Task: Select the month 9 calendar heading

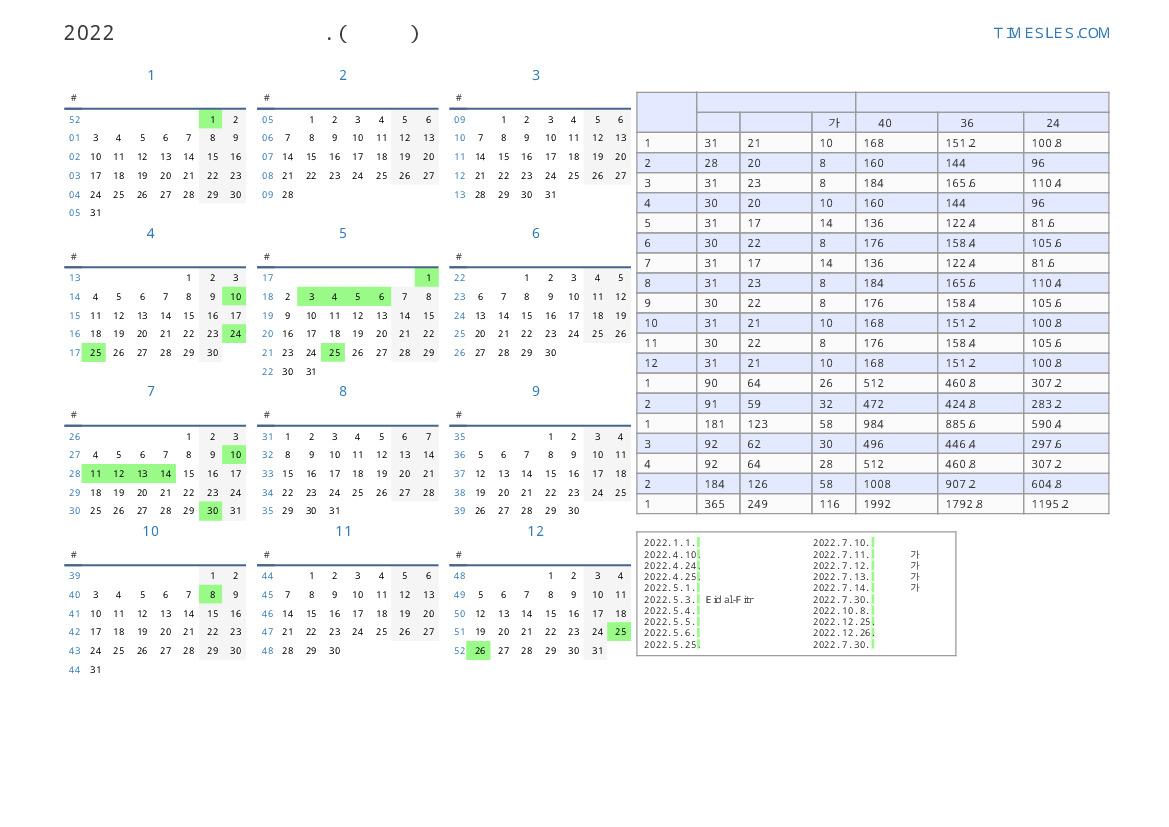Action: [x=535, y=392]
